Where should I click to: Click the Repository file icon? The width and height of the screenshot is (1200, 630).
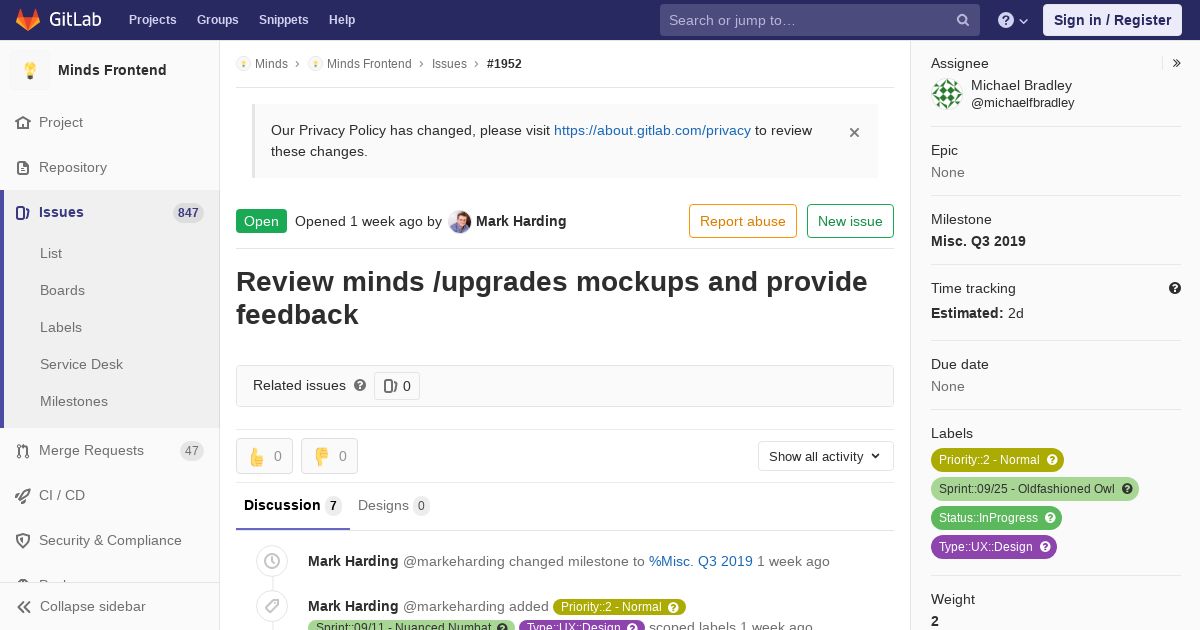pos(23,168)
